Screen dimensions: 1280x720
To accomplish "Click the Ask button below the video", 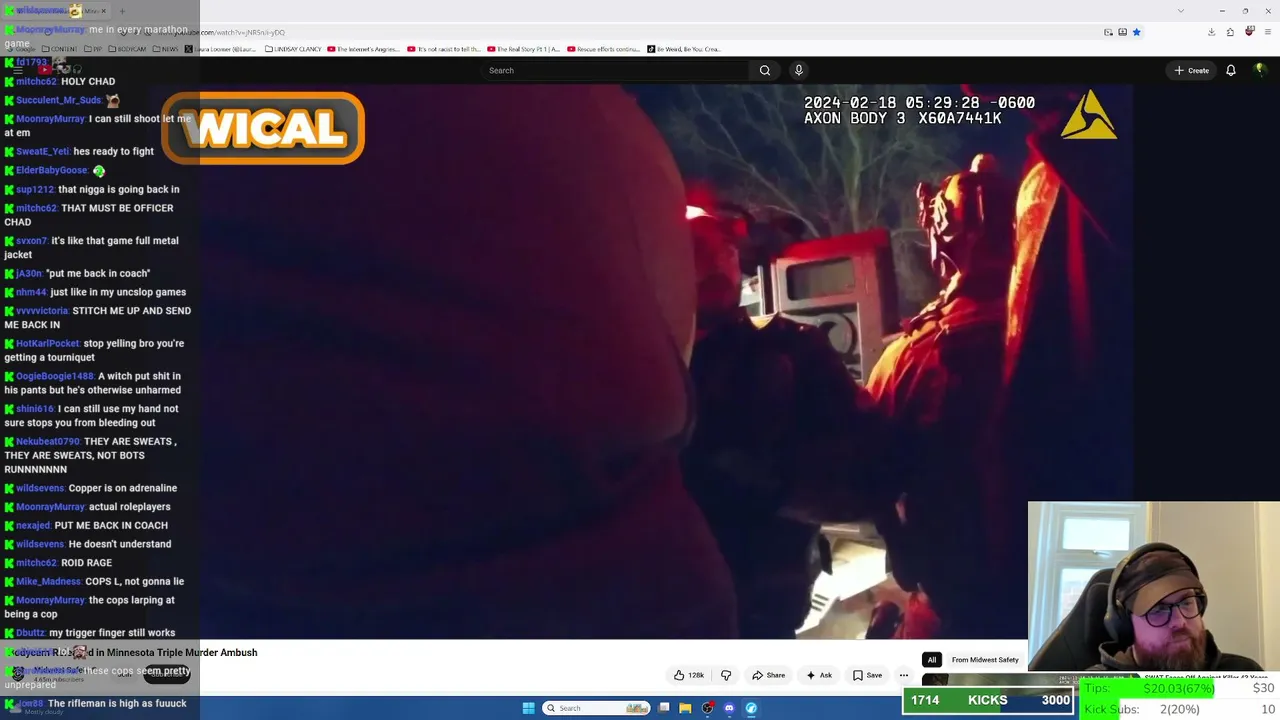I will tap(819, 675).
